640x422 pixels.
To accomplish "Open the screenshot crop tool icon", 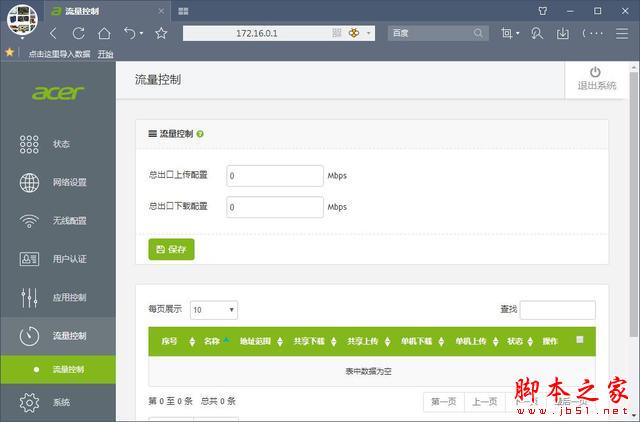I will [x=506, y=33].
